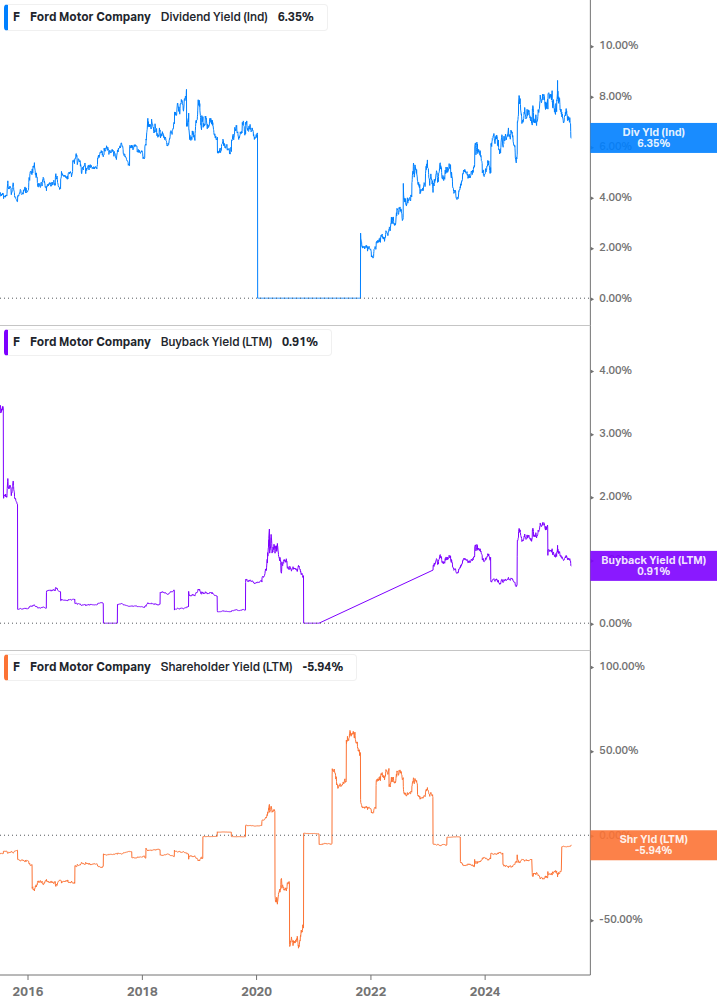Screen dimensions: 717x1005
Task: Click the 0.00% label on buyback yield axis
Action: (615, 623)
